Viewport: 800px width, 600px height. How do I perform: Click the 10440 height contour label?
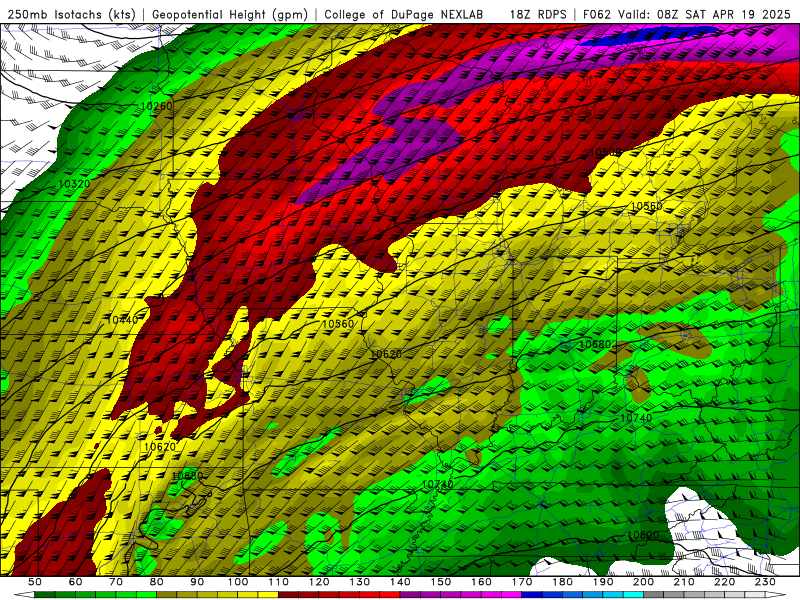point(123,320)
